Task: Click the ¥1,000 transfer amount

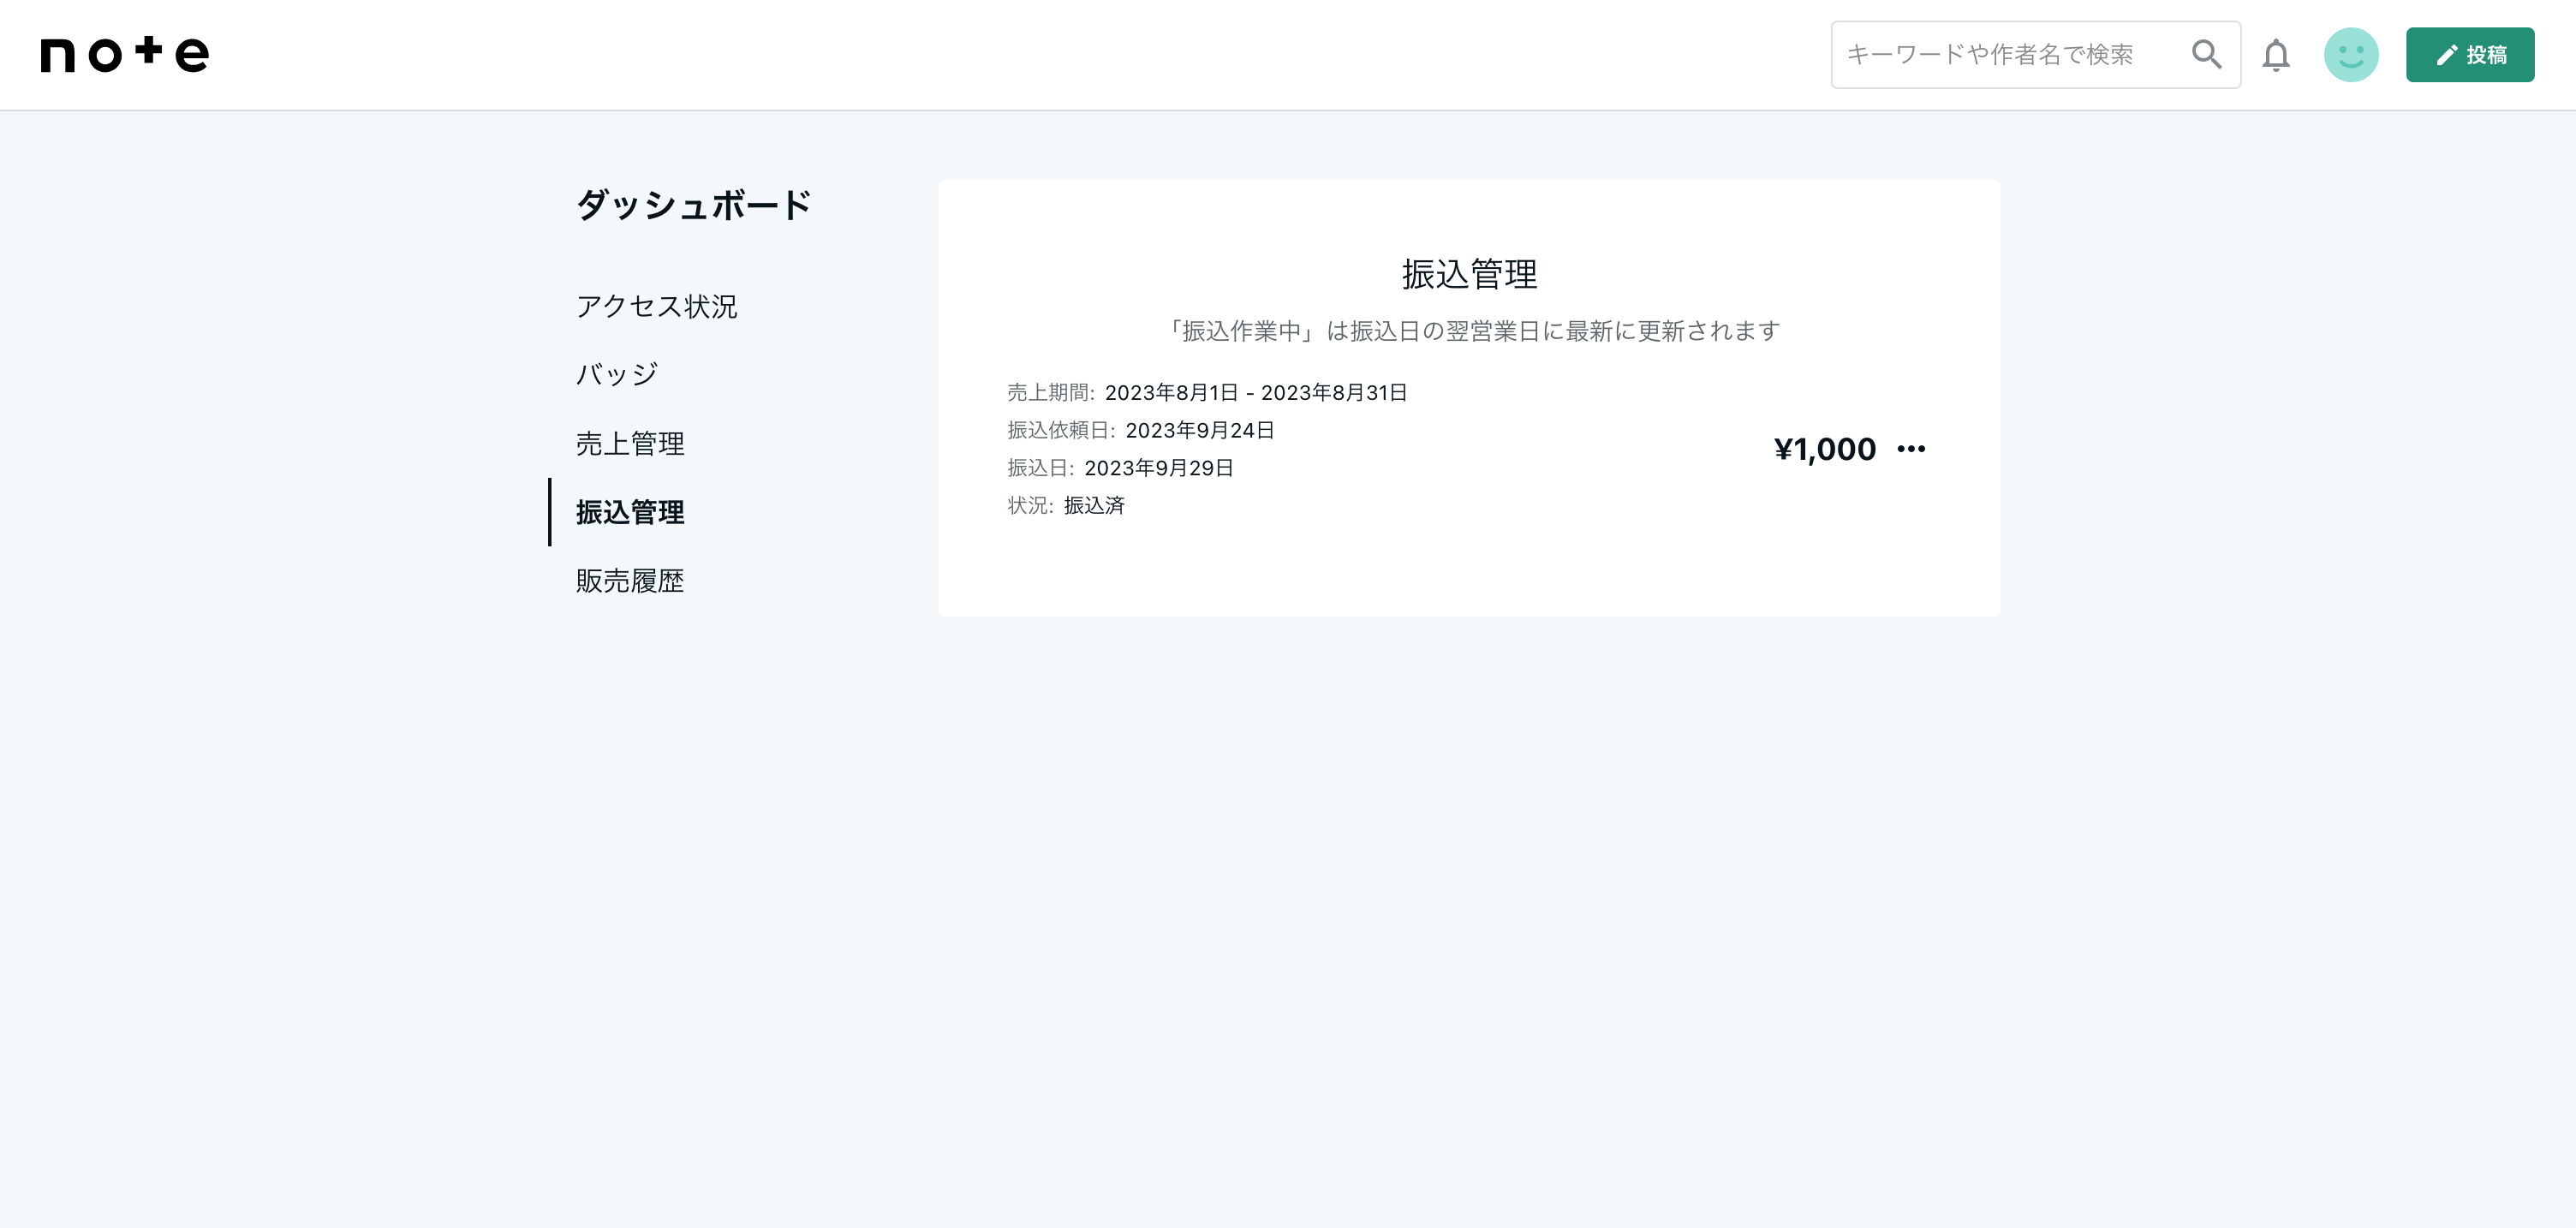Action: 1825,449
